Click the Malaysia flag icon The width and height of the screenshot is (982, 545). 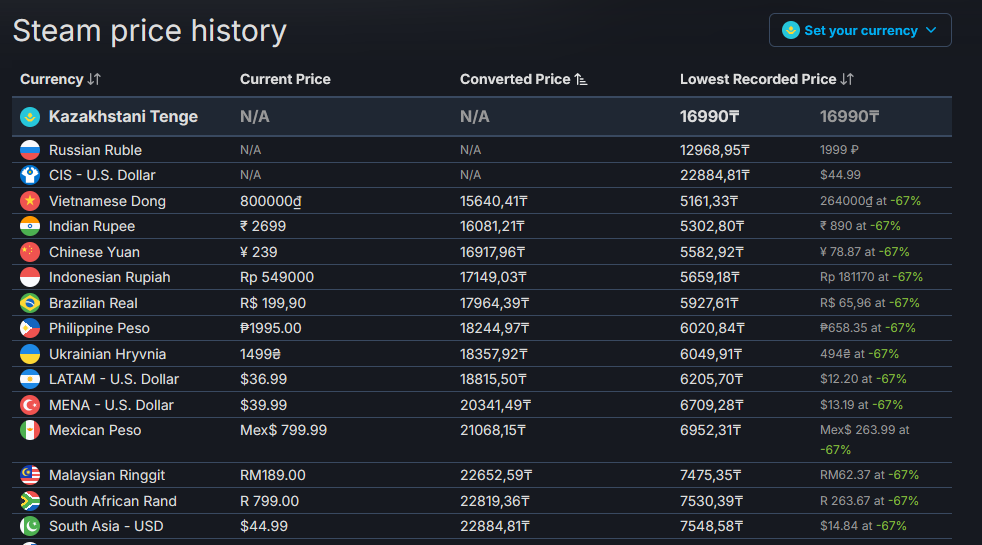(30, 475)
